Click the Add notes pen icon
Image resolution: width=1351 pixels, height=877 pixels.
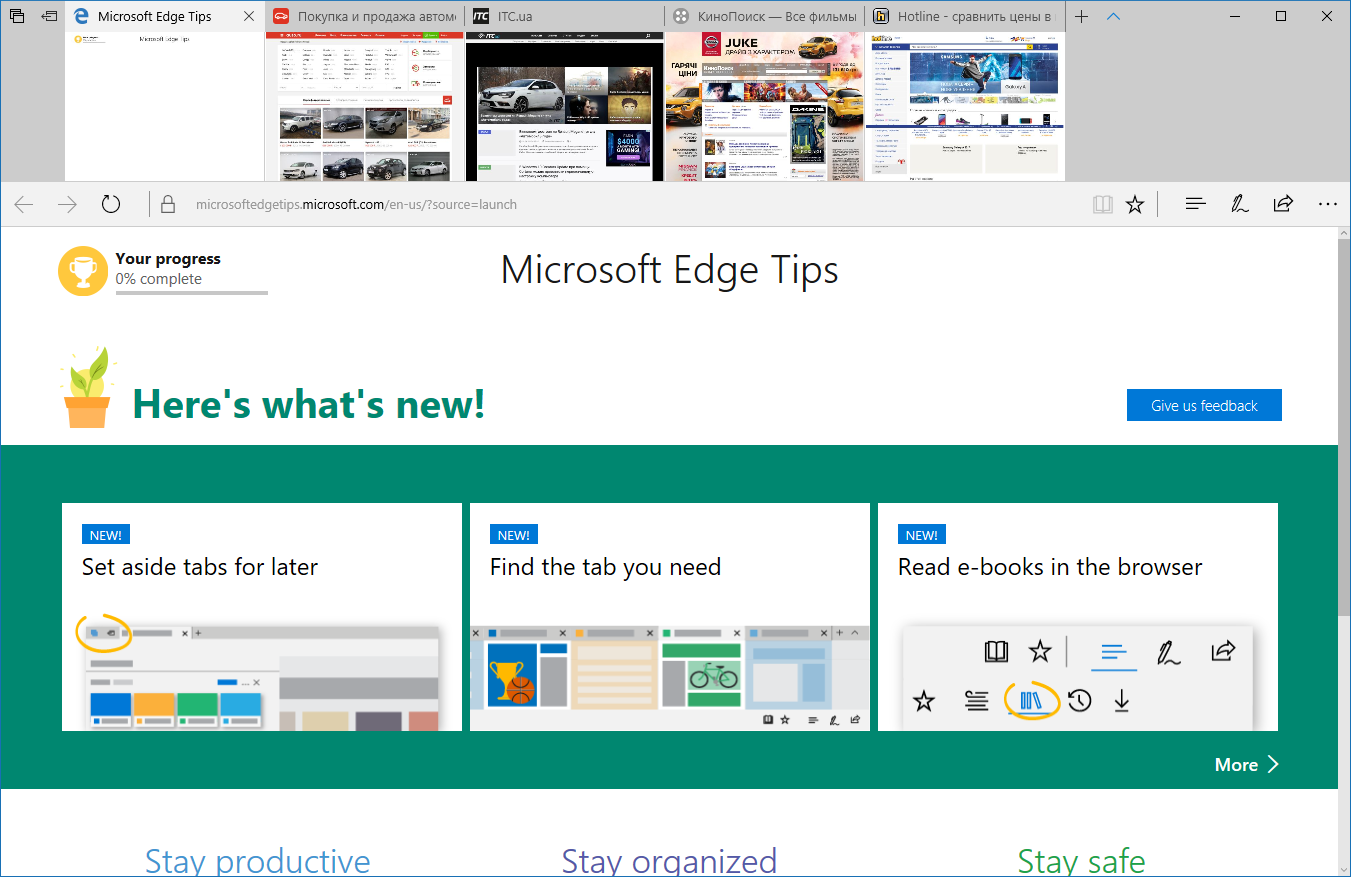pyautogui.click(x=1239, y=205)
